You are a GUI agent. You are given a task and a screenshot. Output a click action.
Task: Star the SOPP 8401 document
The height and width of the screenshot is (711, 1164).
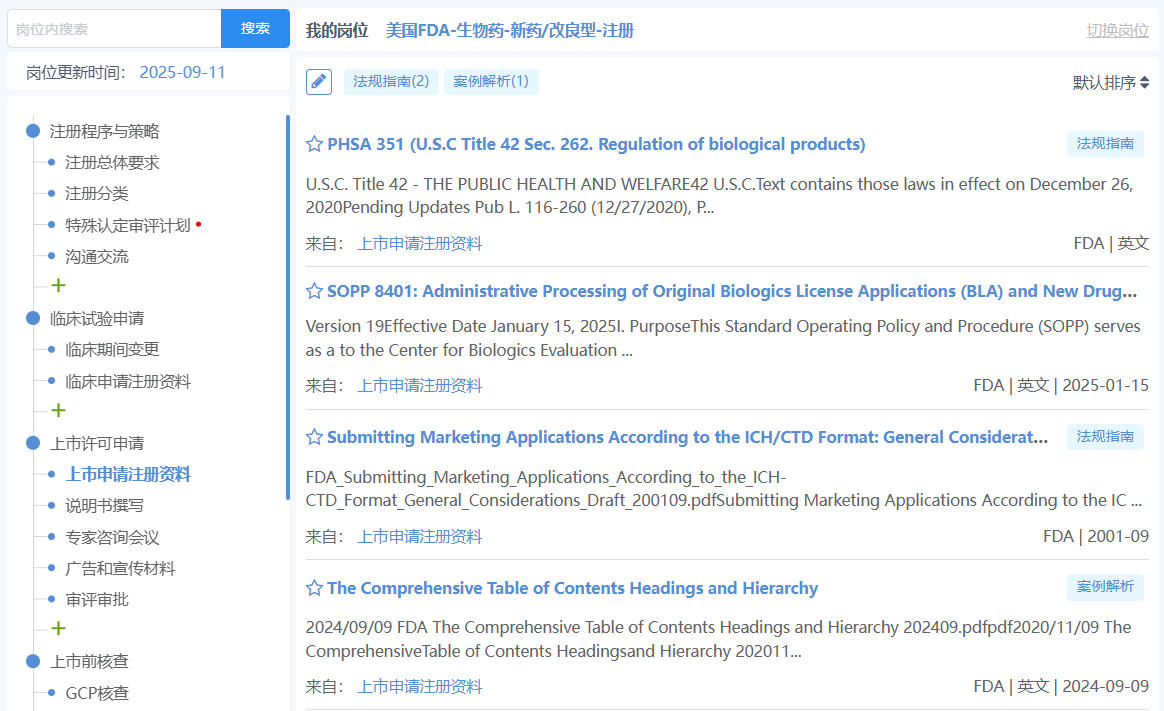pos(314,291)
